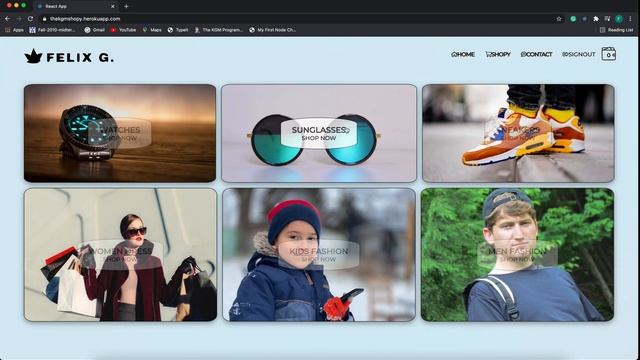Screen dimensions: 640x360
Task: Open a new browser tab
Action: [x=126, y=6]
